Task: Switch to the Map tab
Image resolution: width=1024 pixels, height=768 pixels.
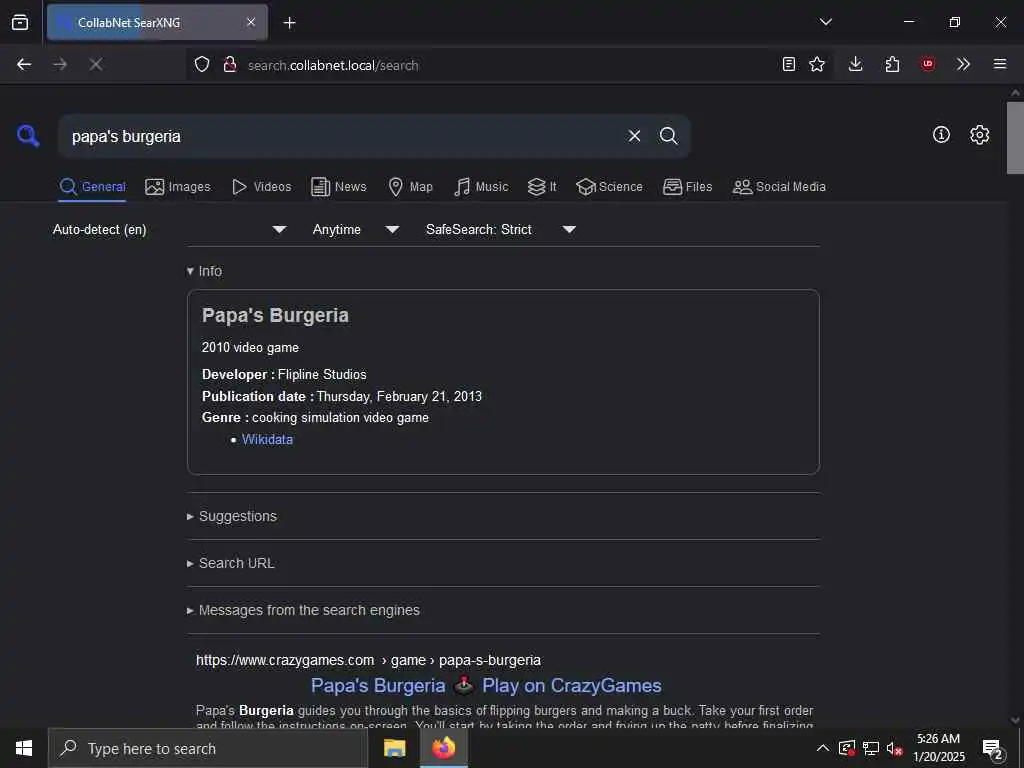Action: 410,187
